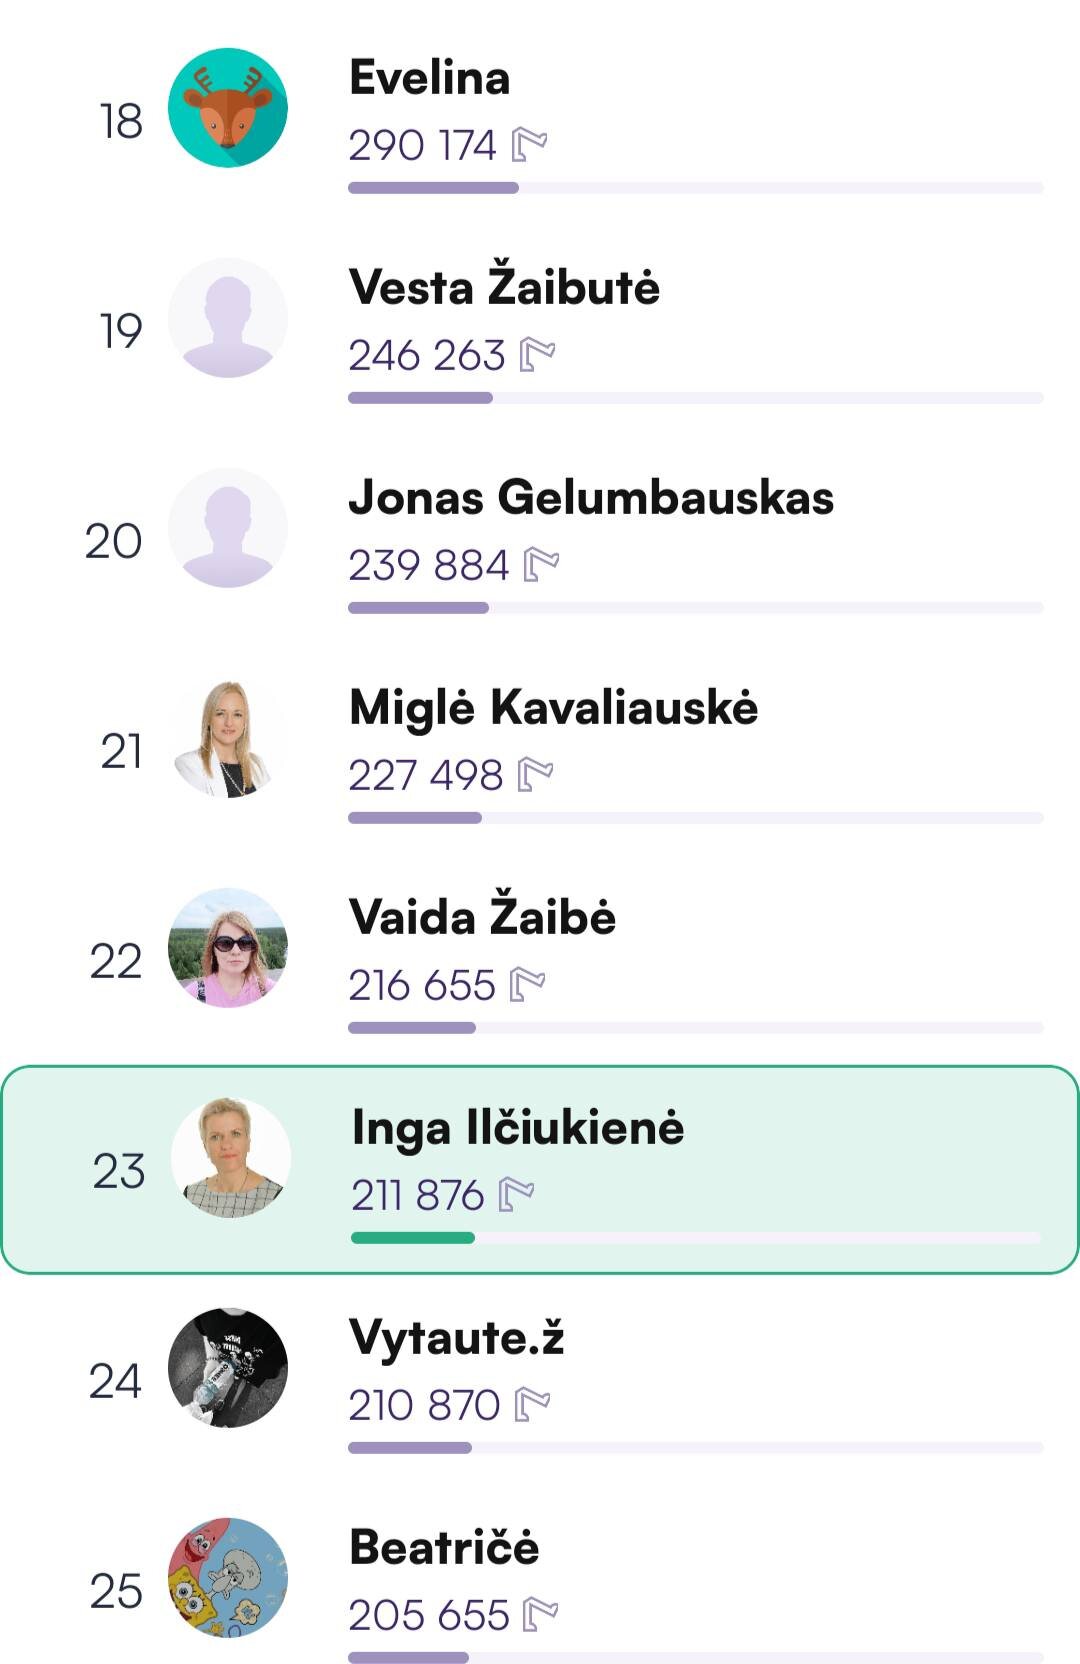
Task: Select rank number 22 entry
Action: [x=116, y=961]
